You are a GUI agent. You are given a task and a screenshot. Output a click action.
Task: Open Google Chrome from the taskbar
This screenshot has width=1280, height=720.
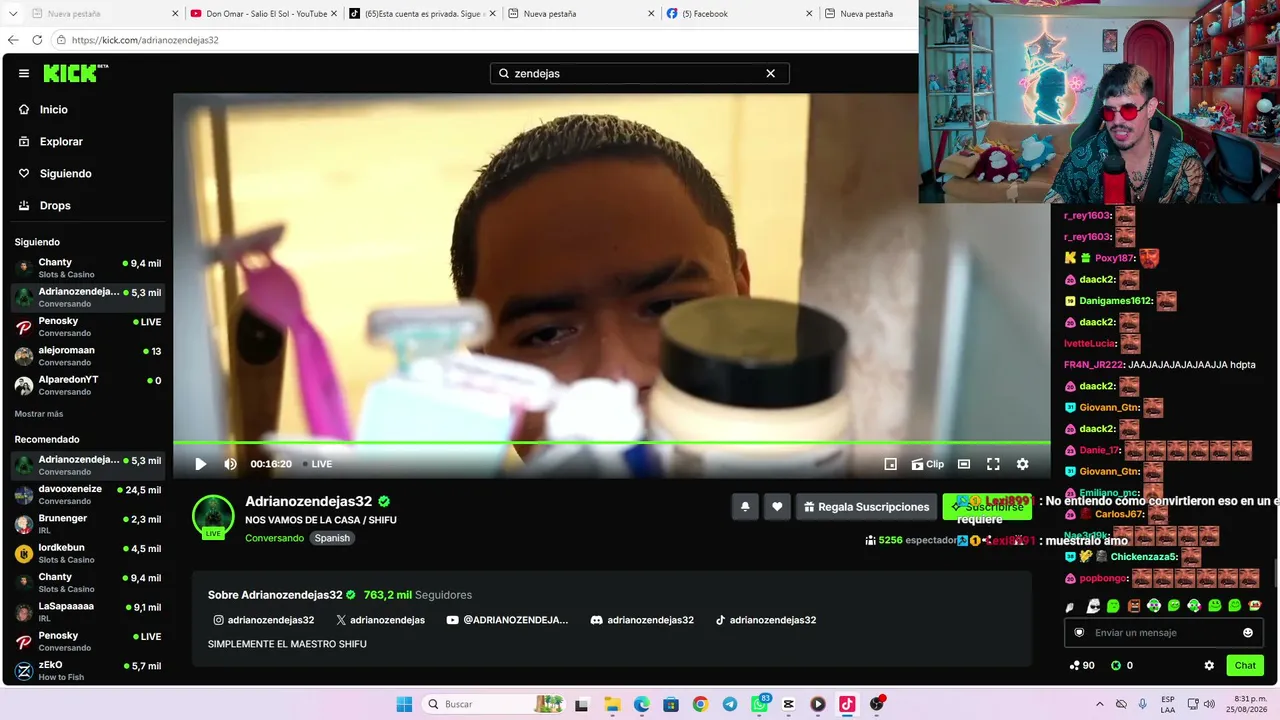[700, 704]
